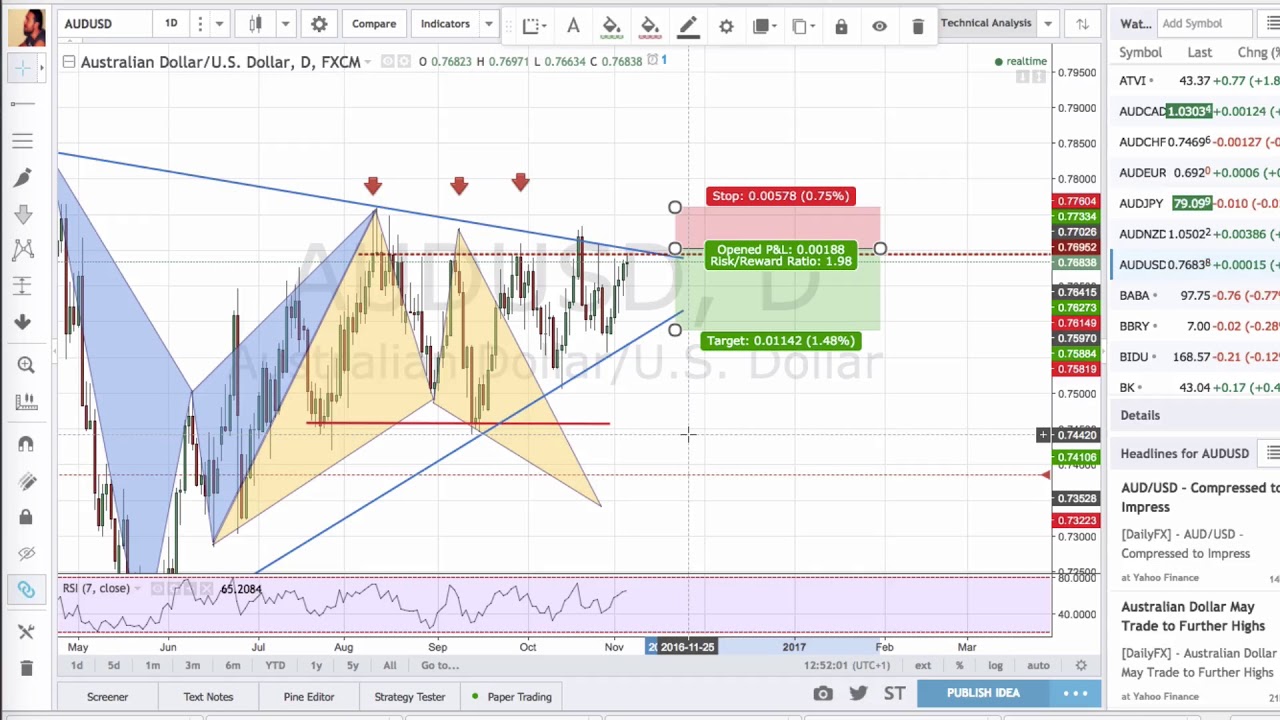
Task: Hide the selected drawing via the eye icon
Action: pos(879,25)
